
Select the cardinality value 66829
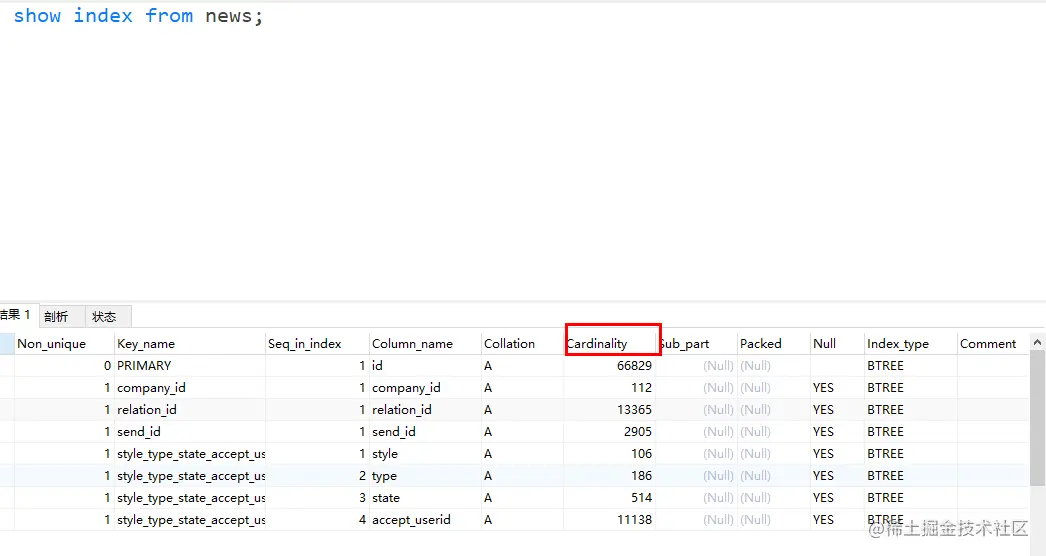click(610, 366)
